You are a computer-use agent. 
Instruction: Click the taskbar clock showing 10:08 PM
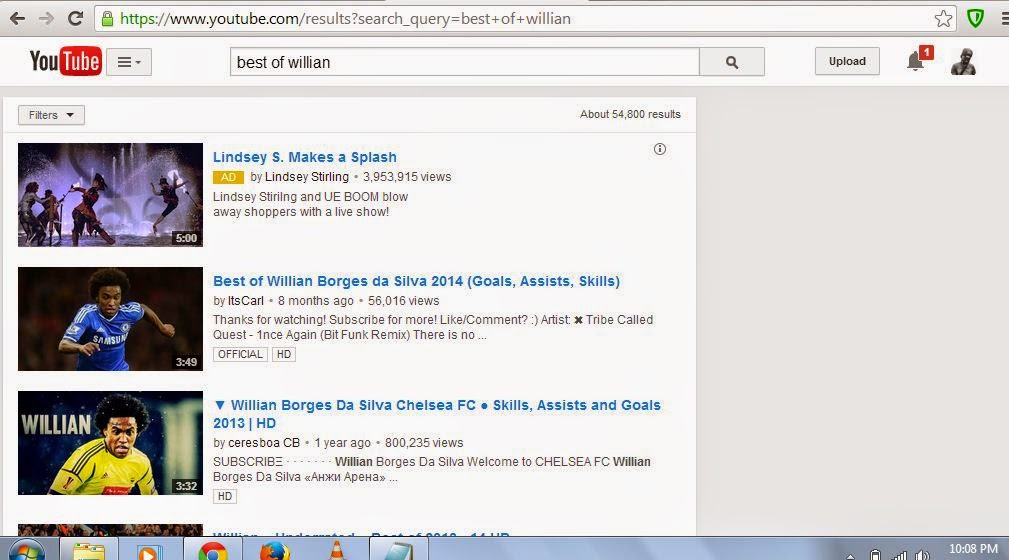point(973,549)
